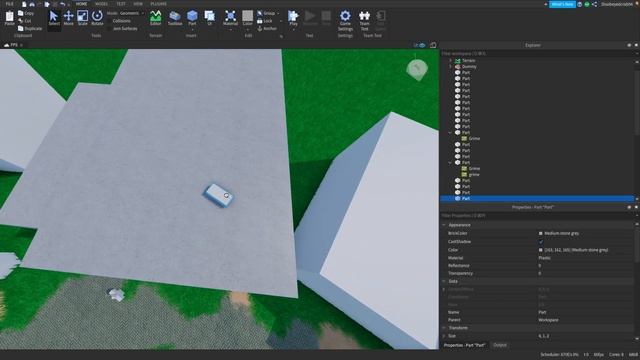640x360 pixels.
Task: Toggle the Join Surfaces checkbox
Action: point(109,29)
